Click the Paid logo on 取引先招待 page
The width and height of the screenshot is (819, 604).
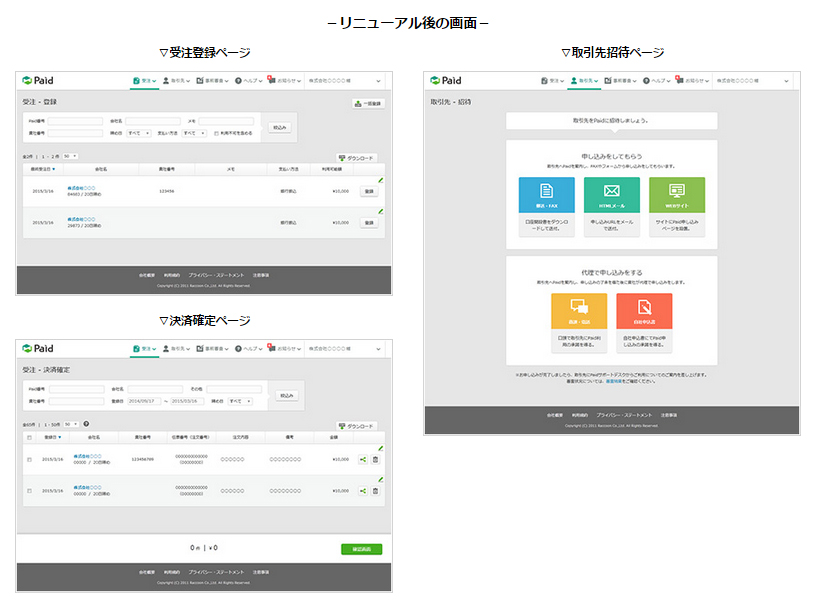pyautogui.click(x=446, y=80)
